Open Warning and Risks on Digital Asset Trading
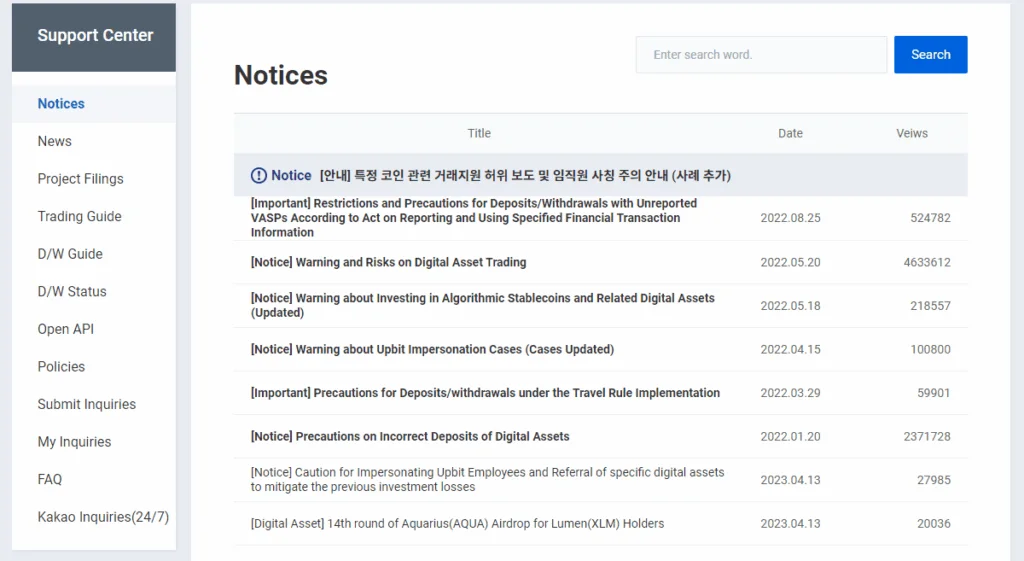 coord(388,262)
